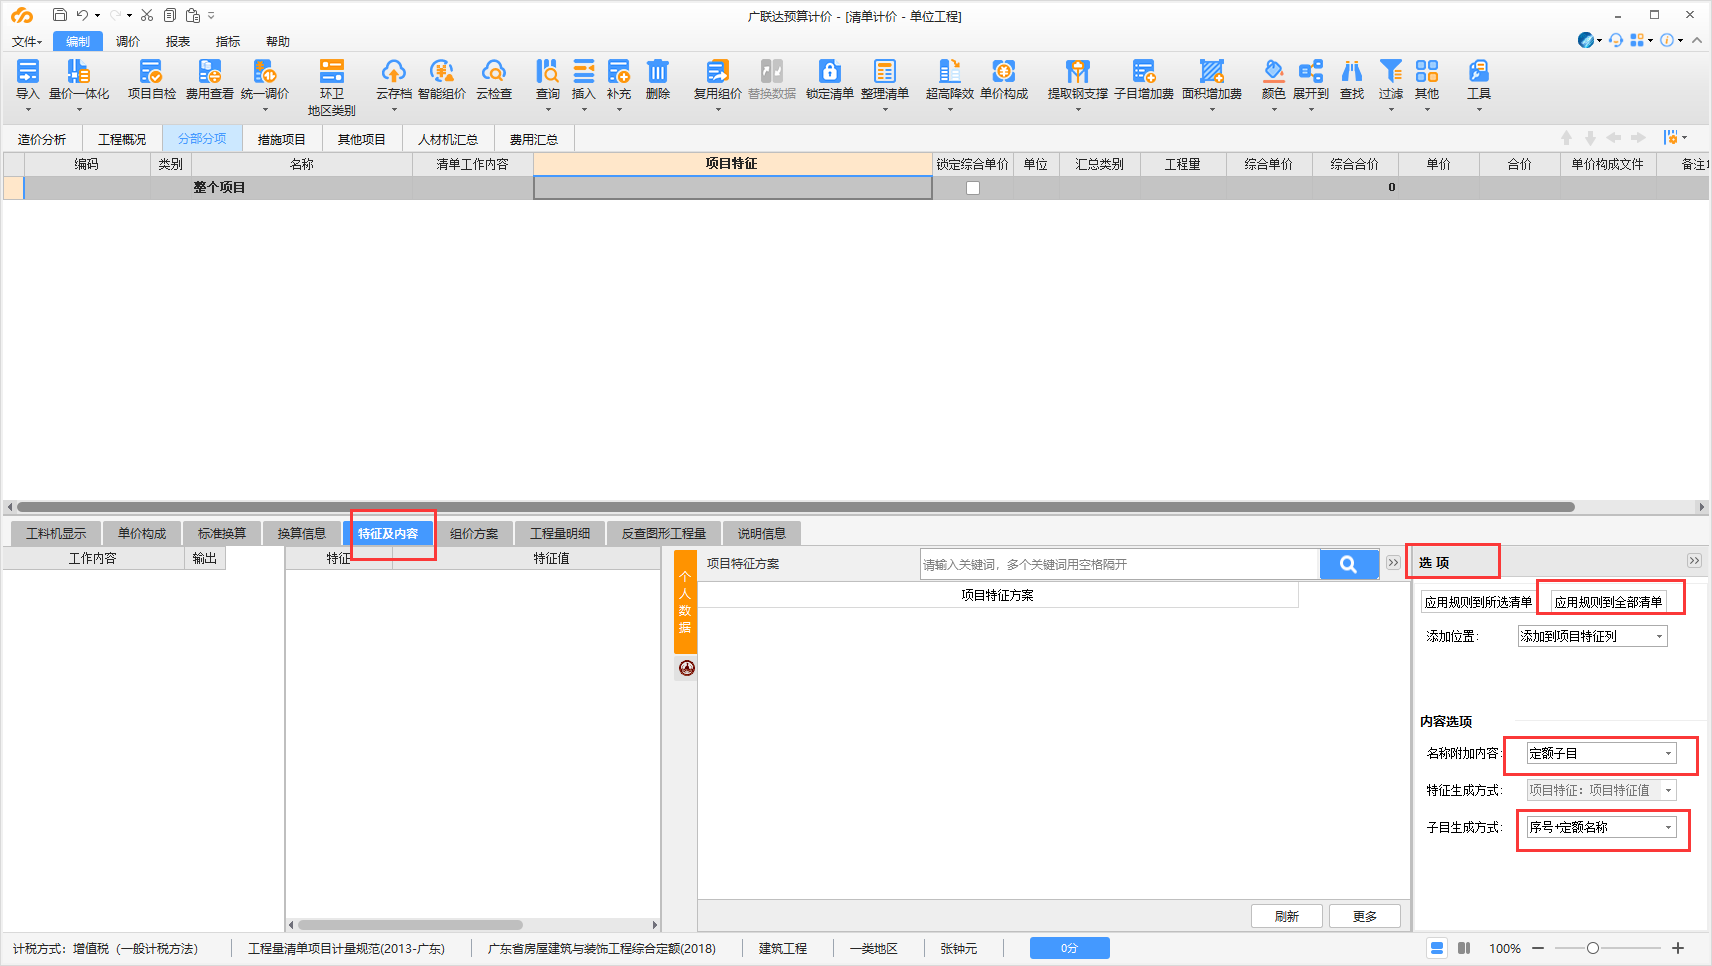This screenshot has width=1712, height=966.
Task: Click the 更多 button
Action: (1365, 916)
